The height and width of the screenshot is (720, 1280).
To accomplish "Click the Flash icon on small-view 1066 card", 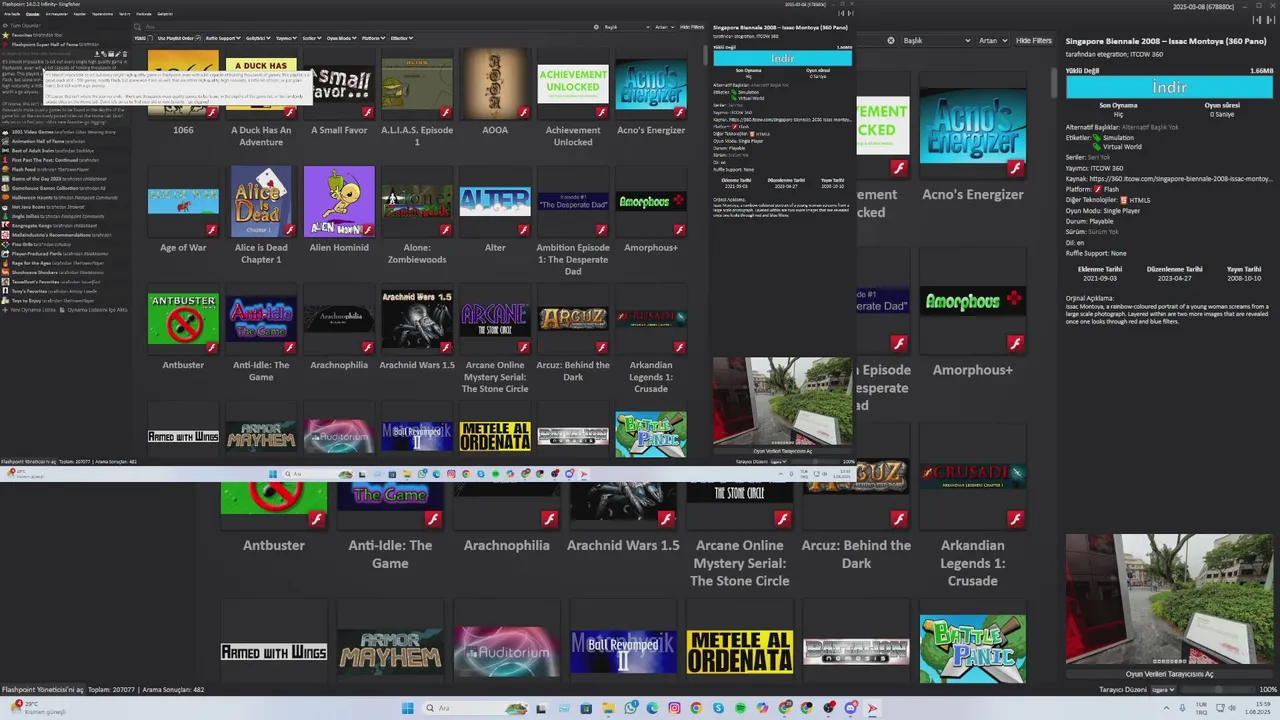I will pos(212,112).
